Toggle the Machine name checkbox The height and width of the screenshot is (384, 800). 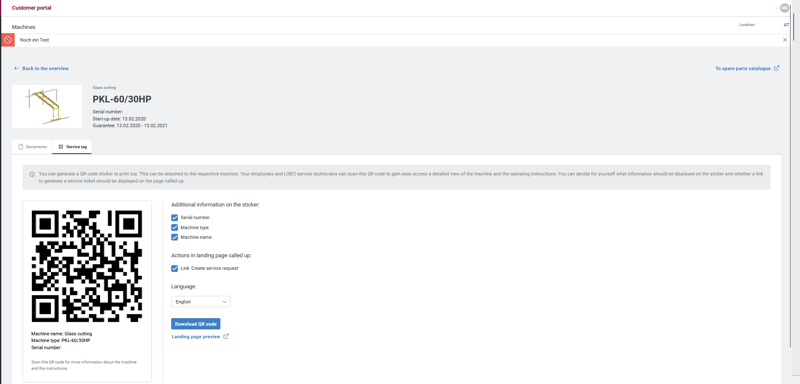pyautogui.click(x=174, y=237)
